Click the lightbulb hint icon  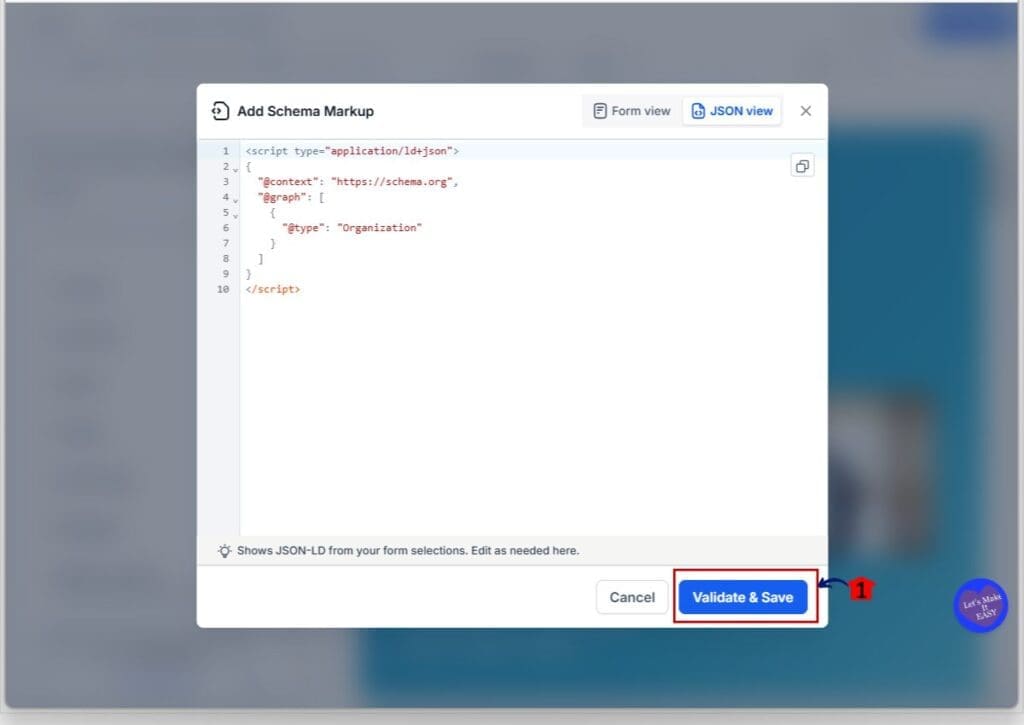pos(225,551)
